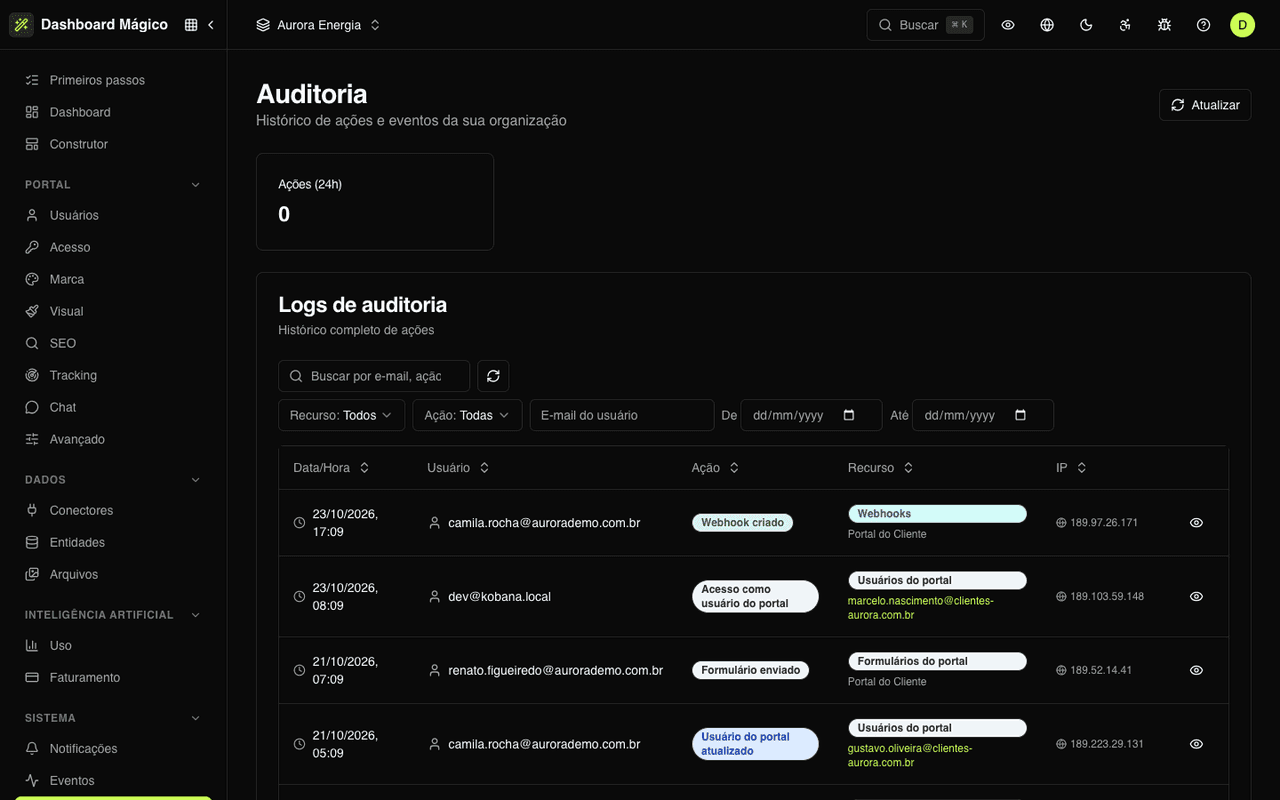Open calendar picker in the De date field
1280x800 pixels.
point(849,415)
